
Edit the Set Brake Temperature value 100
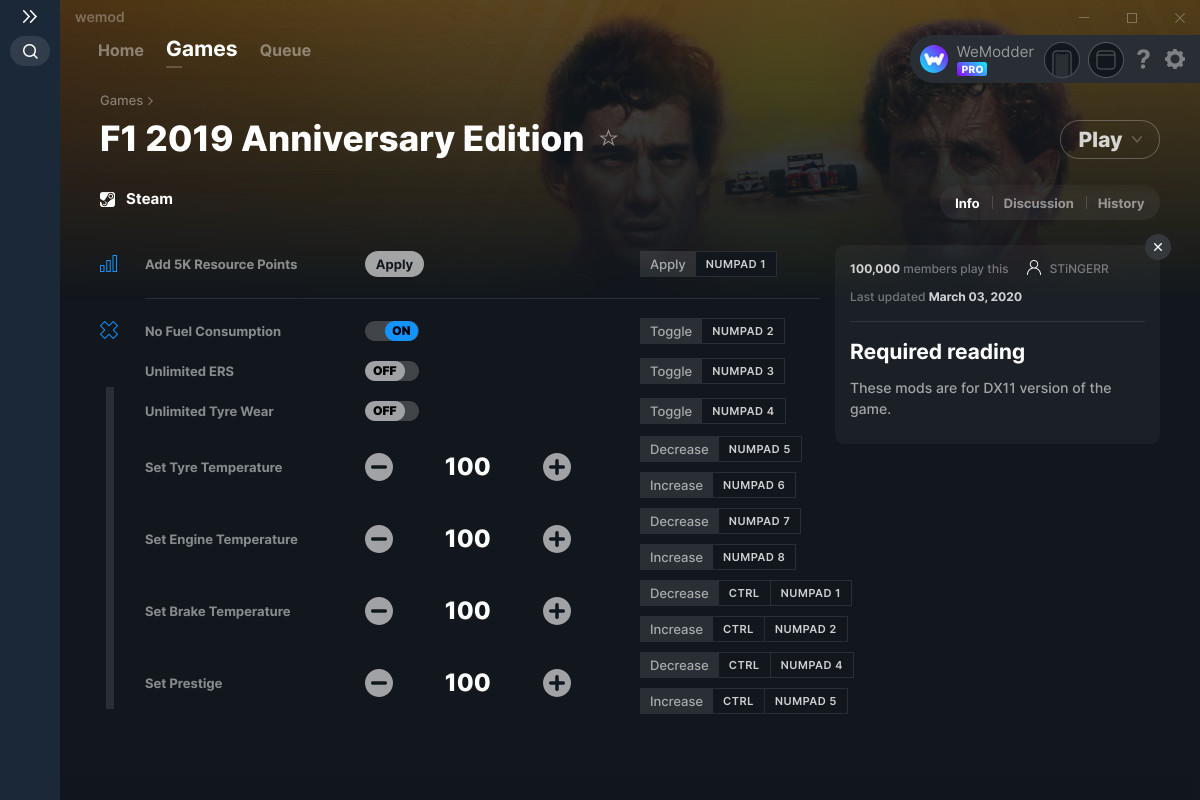coord(468,611)
